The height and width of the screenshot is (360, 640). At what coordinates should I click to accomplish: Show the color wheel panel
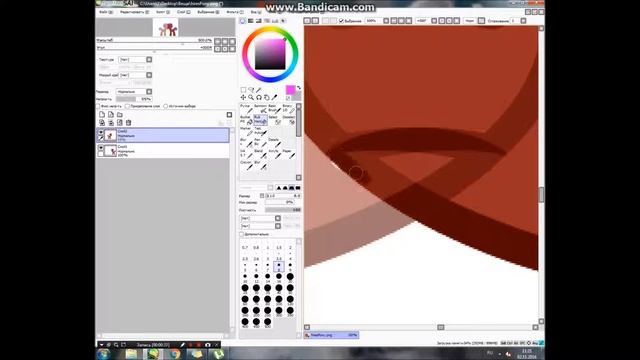point(243,21)
